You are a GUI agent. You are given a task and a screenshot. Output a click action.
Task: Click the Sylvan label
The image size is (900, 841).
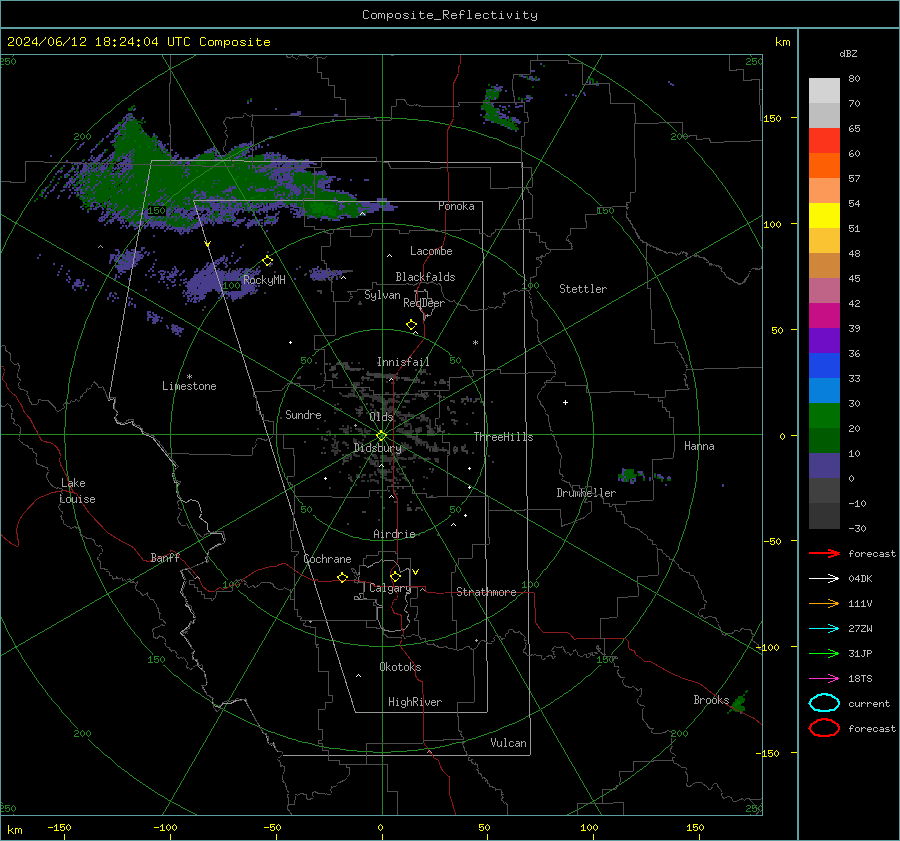382,295
